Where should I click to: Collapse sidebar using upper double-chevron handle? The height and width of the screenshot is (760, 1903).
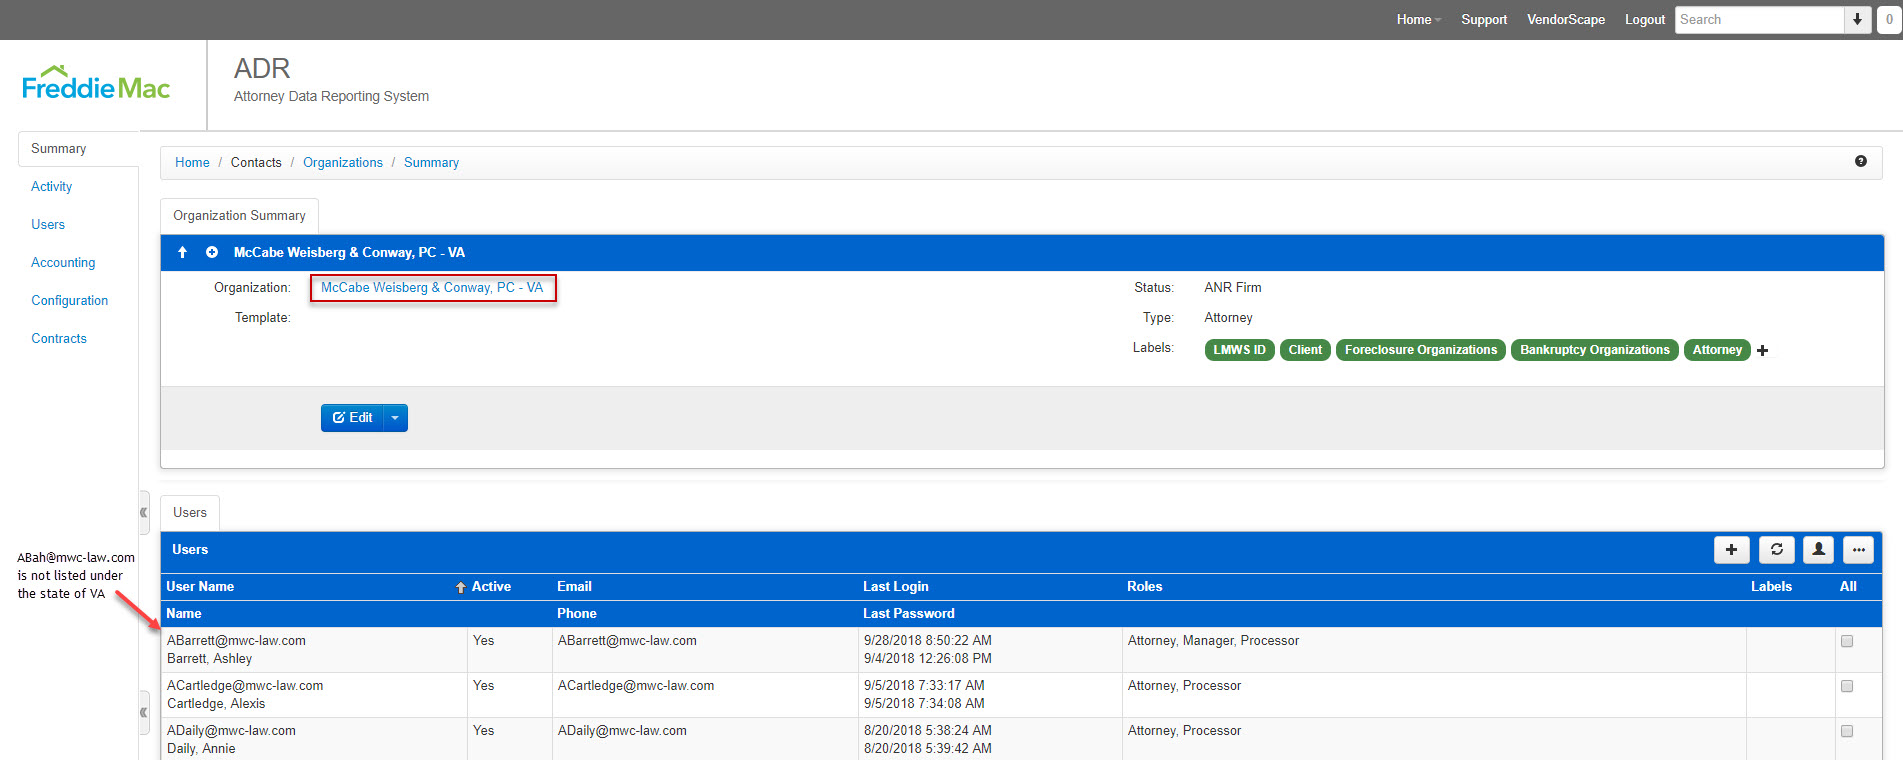click(144, 513)
